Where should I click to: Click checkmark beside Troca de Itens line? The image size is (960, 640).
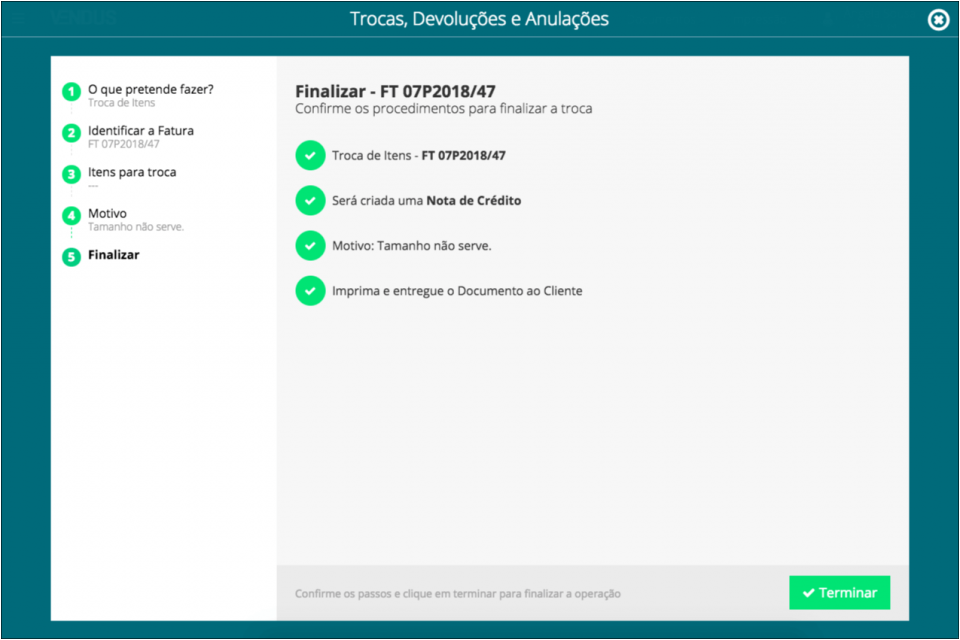point(310,156)
